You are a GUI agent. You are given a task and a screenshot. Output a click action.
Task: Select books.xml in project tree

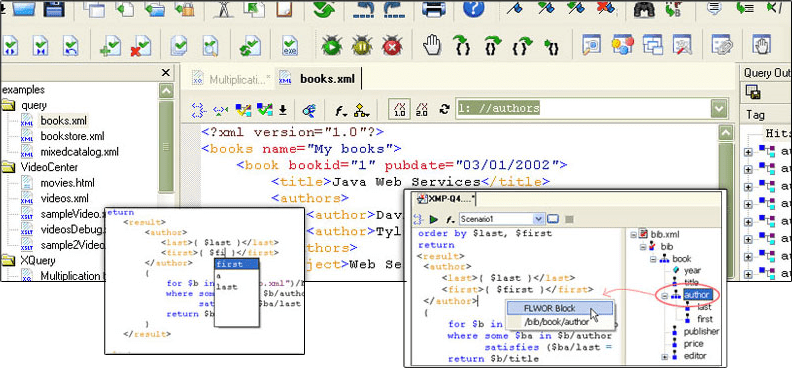click(x=64, y=121)
